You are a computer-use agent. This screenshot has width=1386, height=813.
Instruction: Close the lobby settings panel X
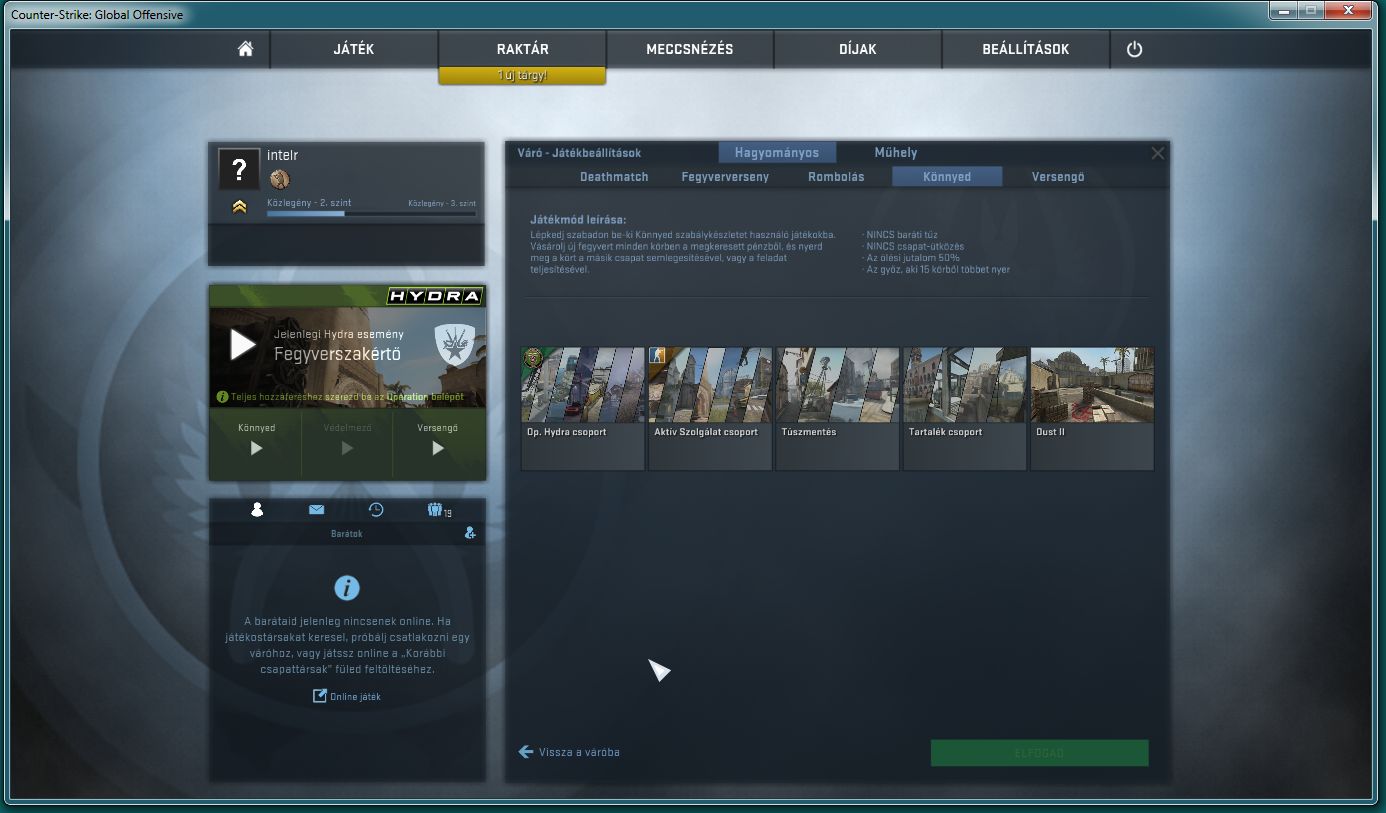tap(1158, 153)
